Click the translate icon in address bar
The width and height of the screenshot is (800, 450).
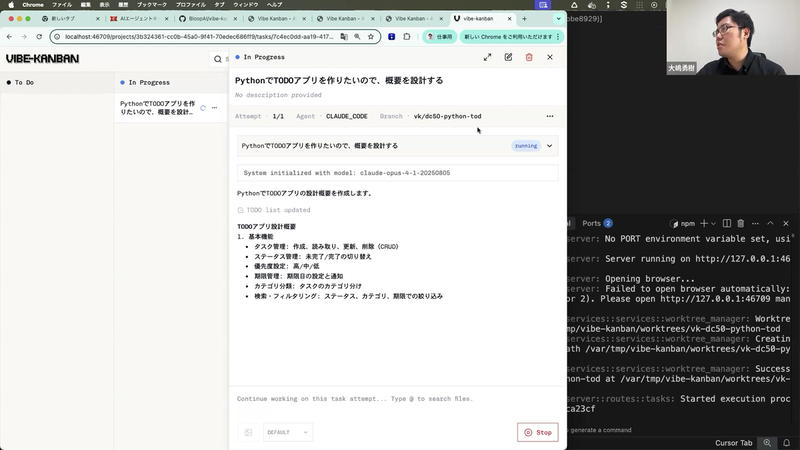[344, 37]
